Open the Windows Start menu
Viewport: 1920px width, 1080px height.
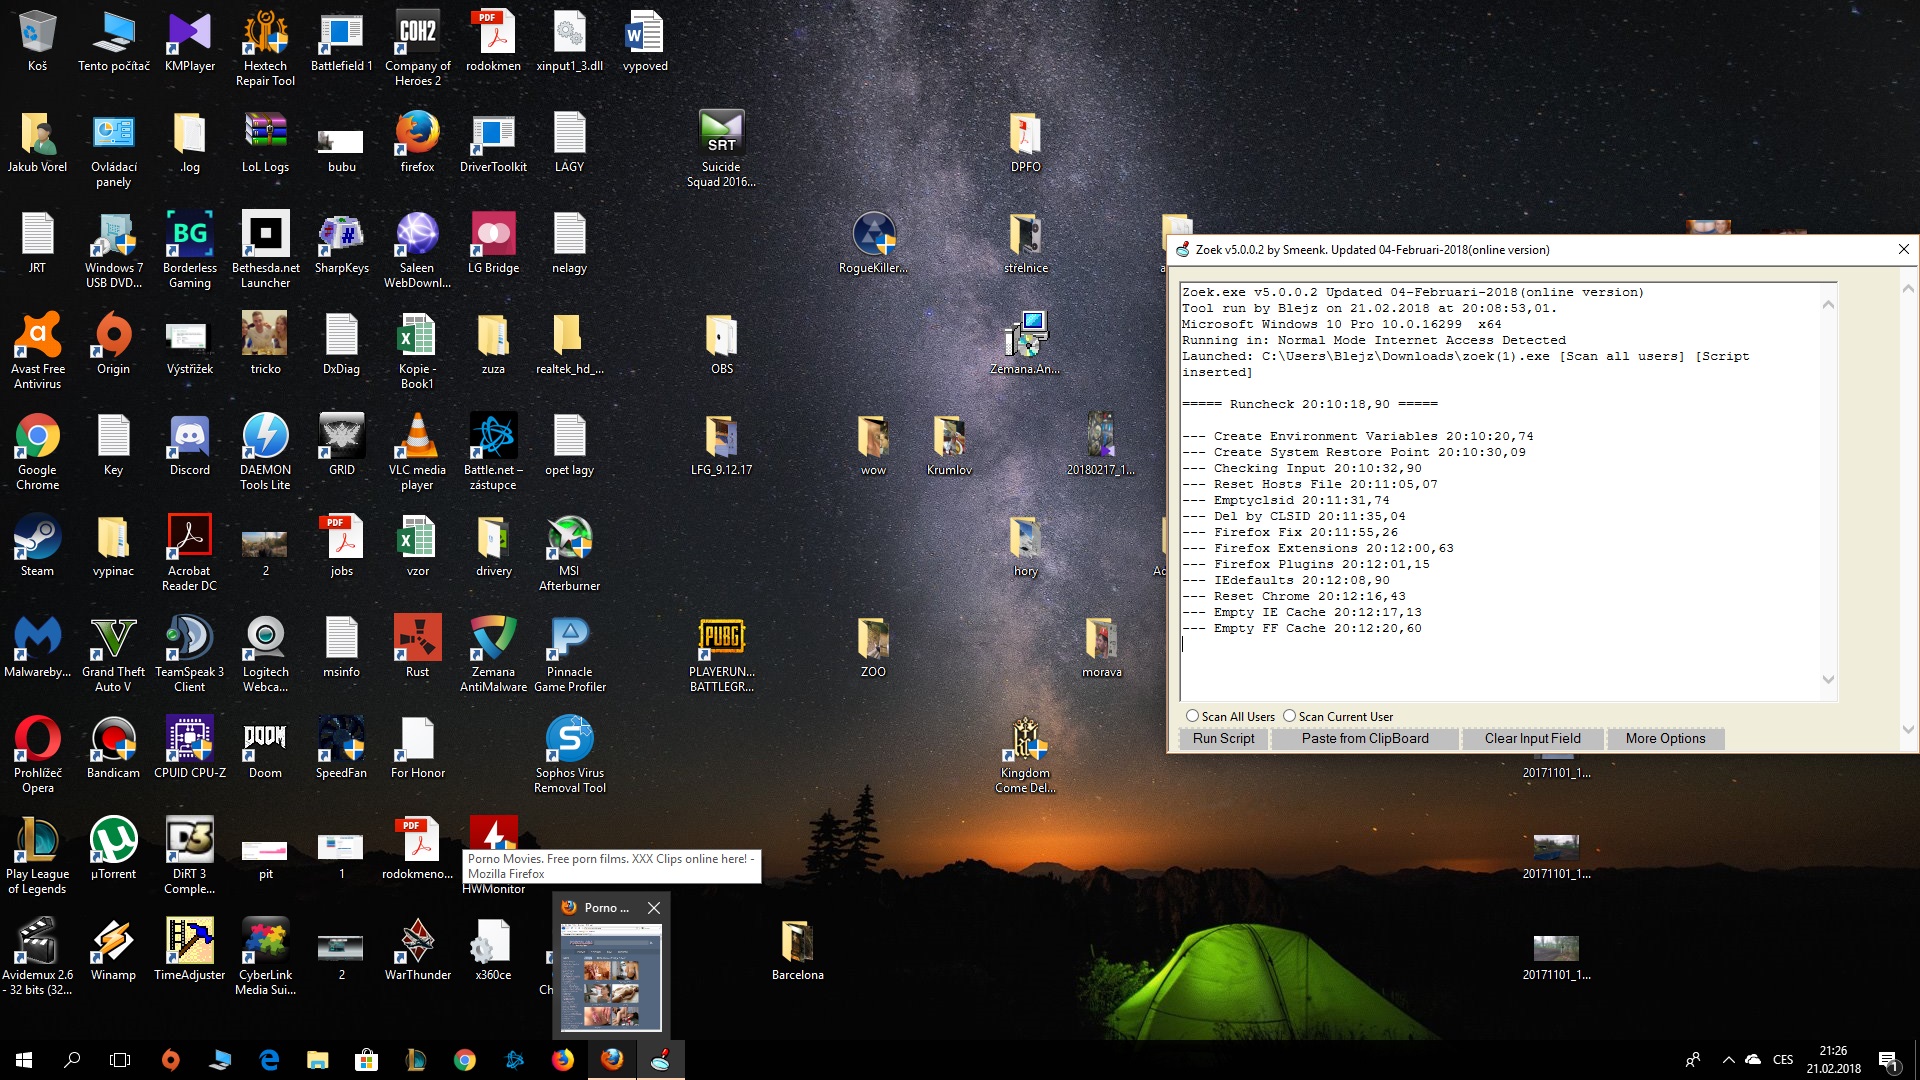pyautogui.click(x=24, y=1060)
